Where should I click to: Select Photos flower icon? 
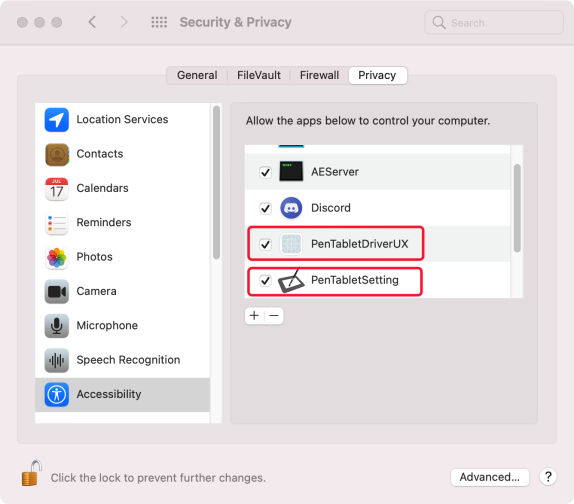[56, 257]
